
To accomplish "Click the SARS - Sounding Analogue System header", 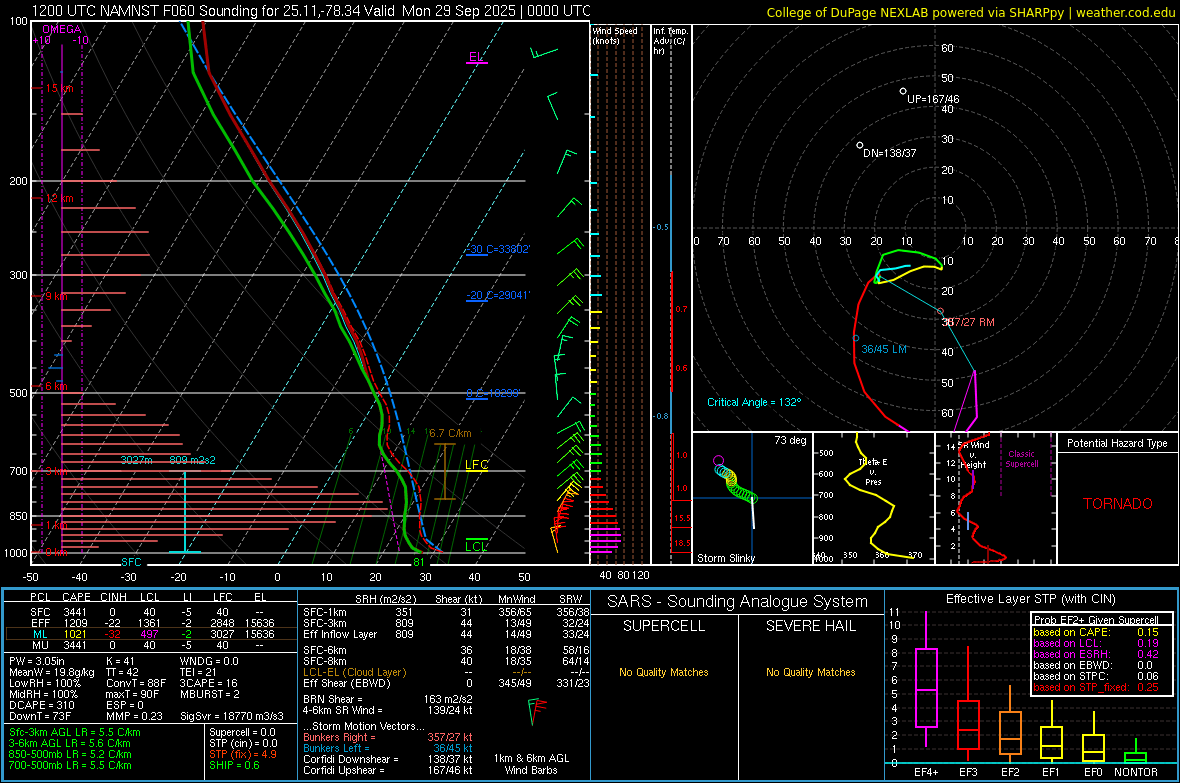I will 738,602.
